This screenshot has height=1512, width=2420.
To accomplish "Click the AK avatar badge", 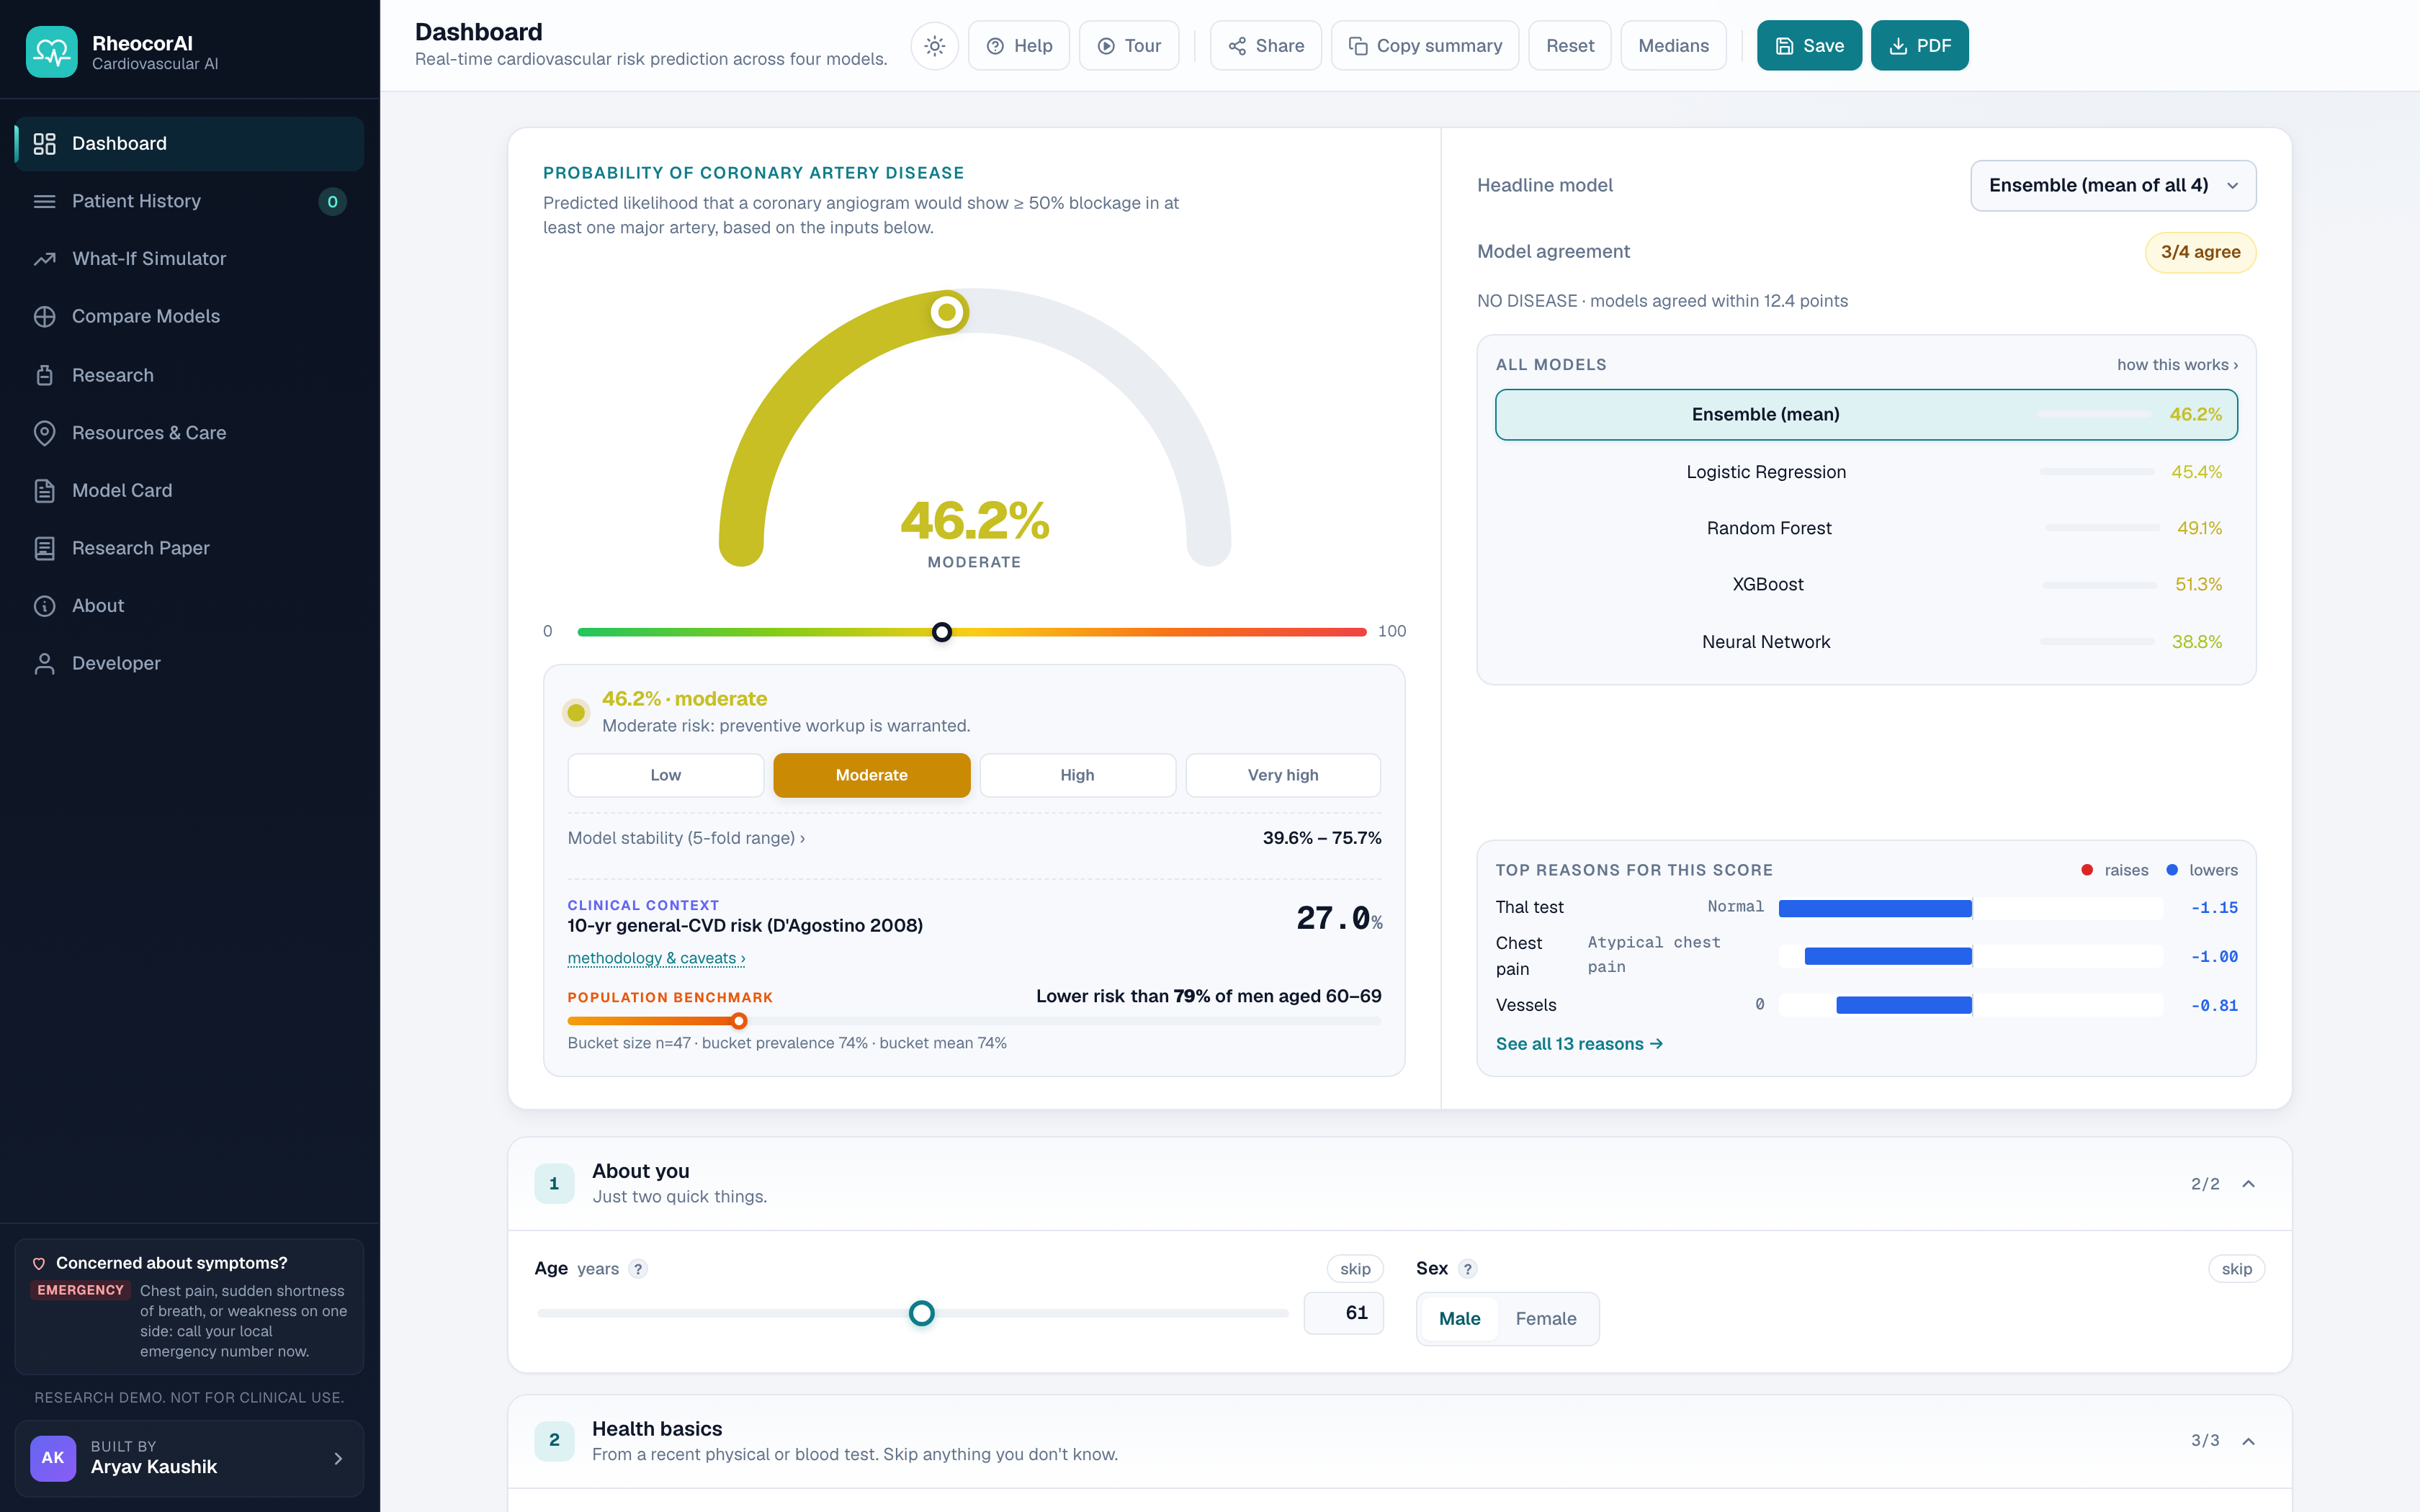I will (53, 1458).
